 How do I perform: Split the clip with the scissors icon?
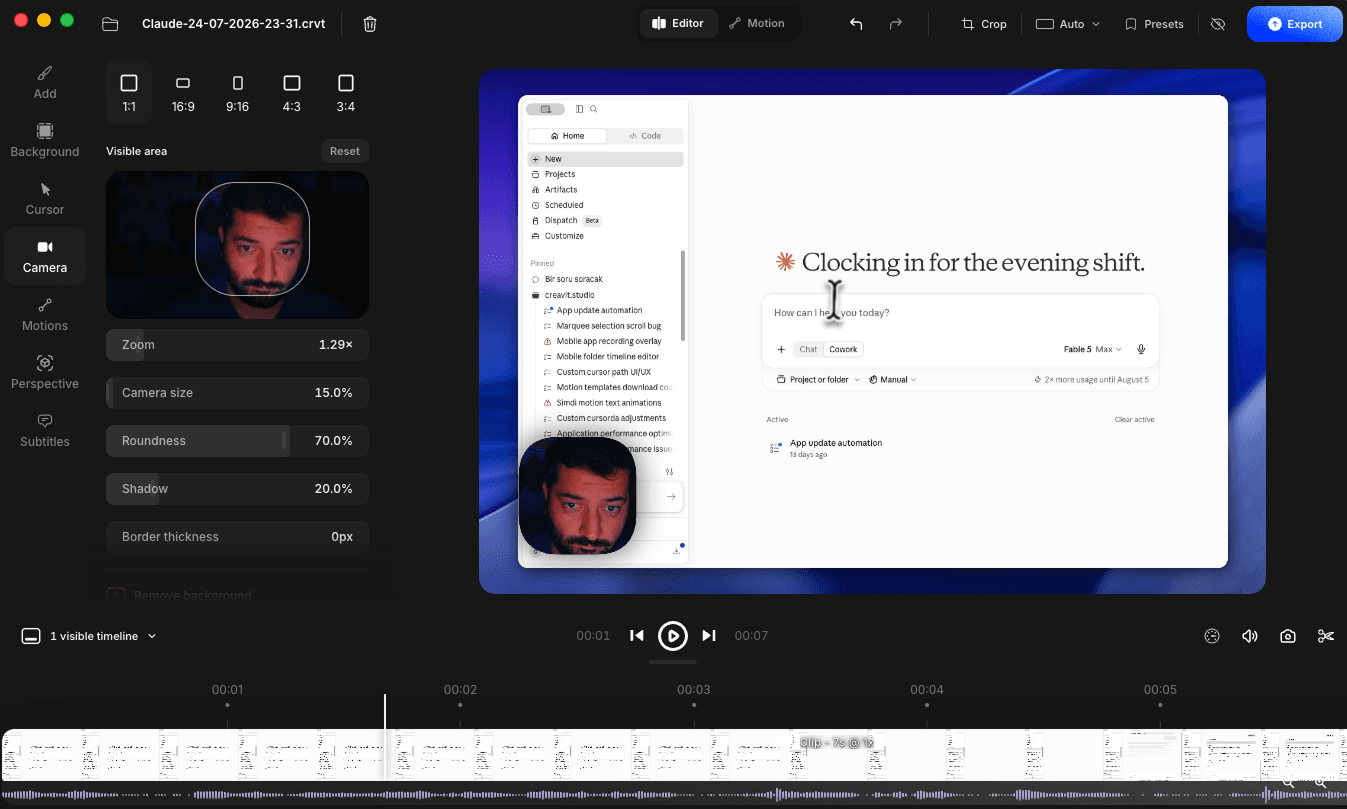(x=1326, y=636)
